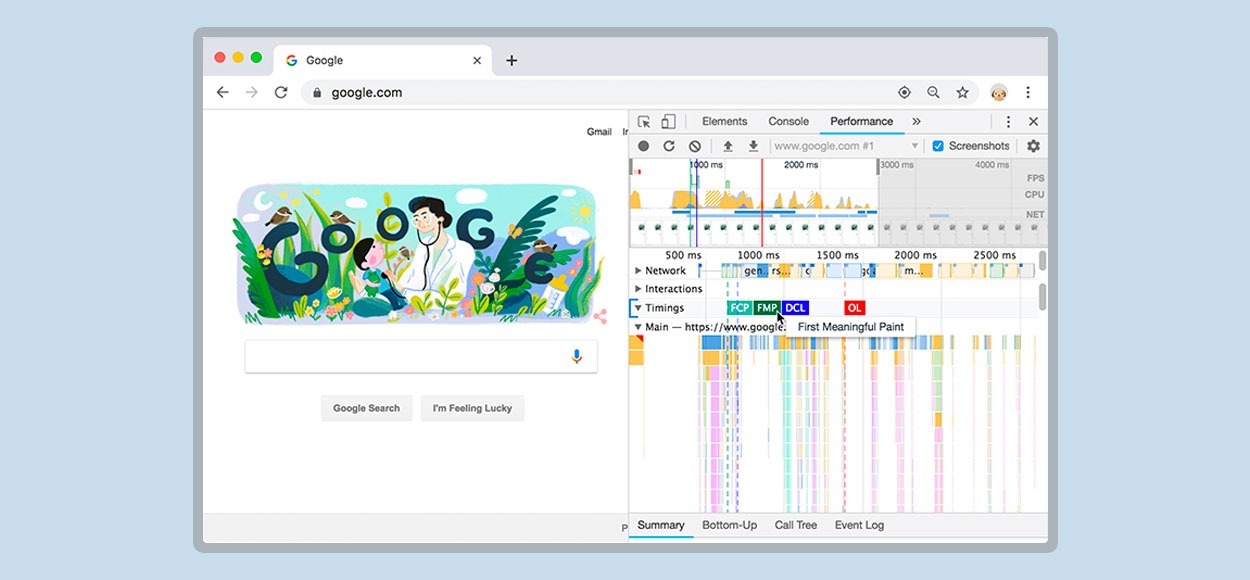Click the "gen..." network request bar
Screen dimensions: 1250x580
pos(755,271)
